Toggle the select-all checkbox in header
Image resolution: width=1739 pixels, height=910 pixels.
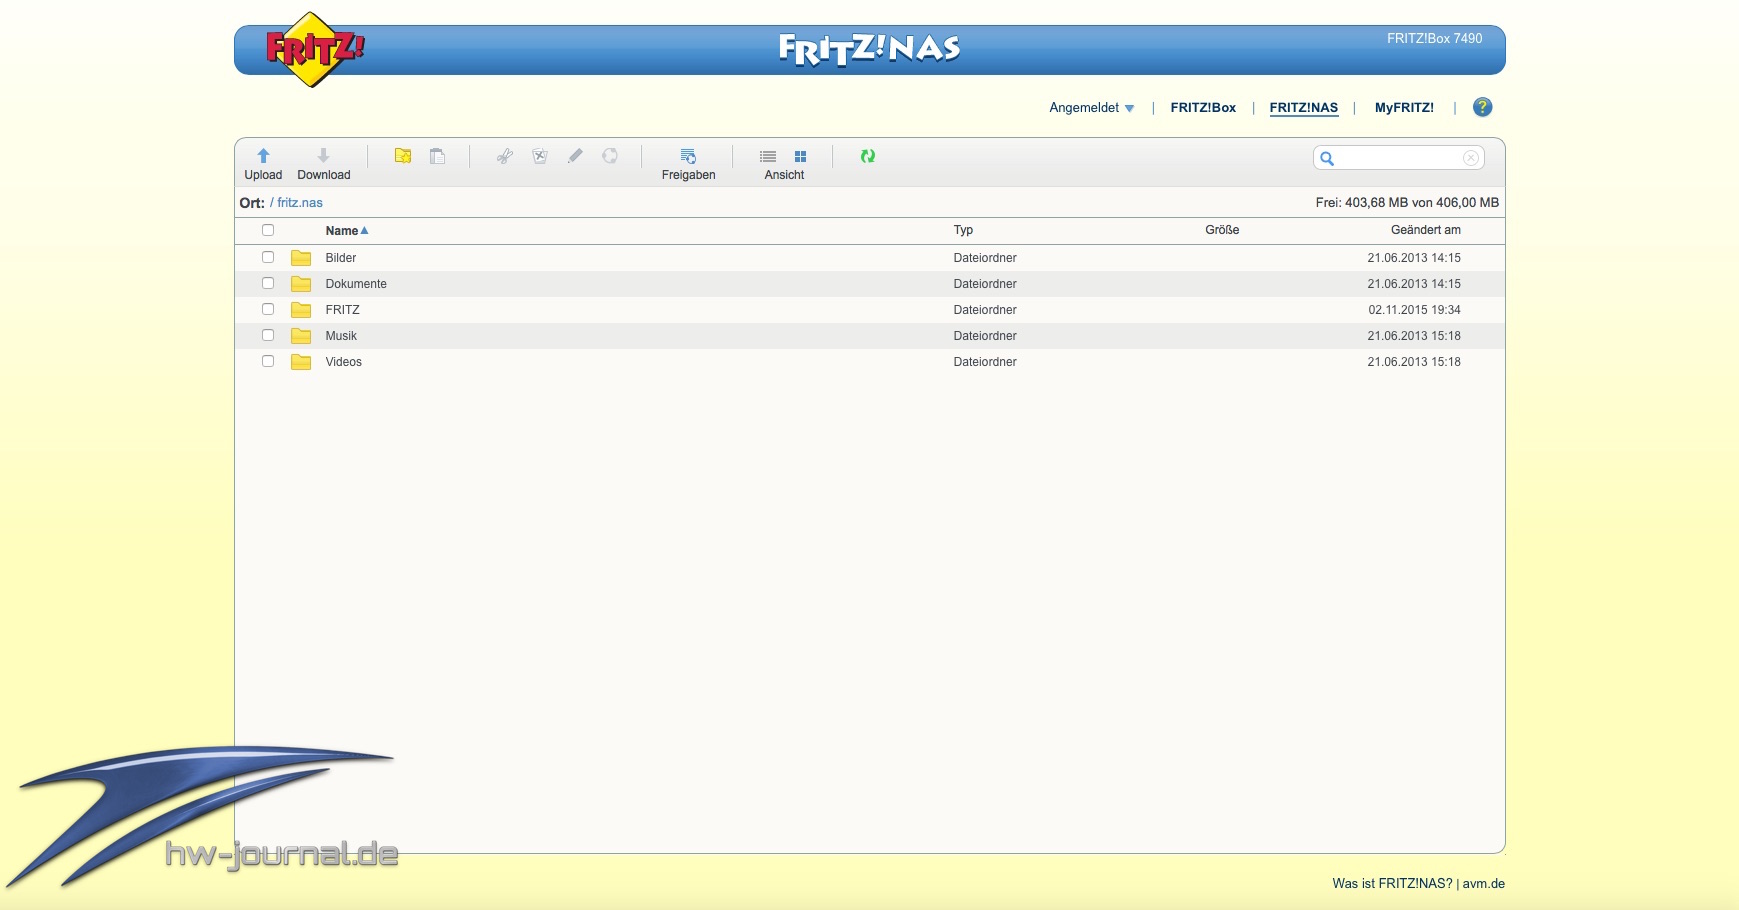(x=268, y=230)
